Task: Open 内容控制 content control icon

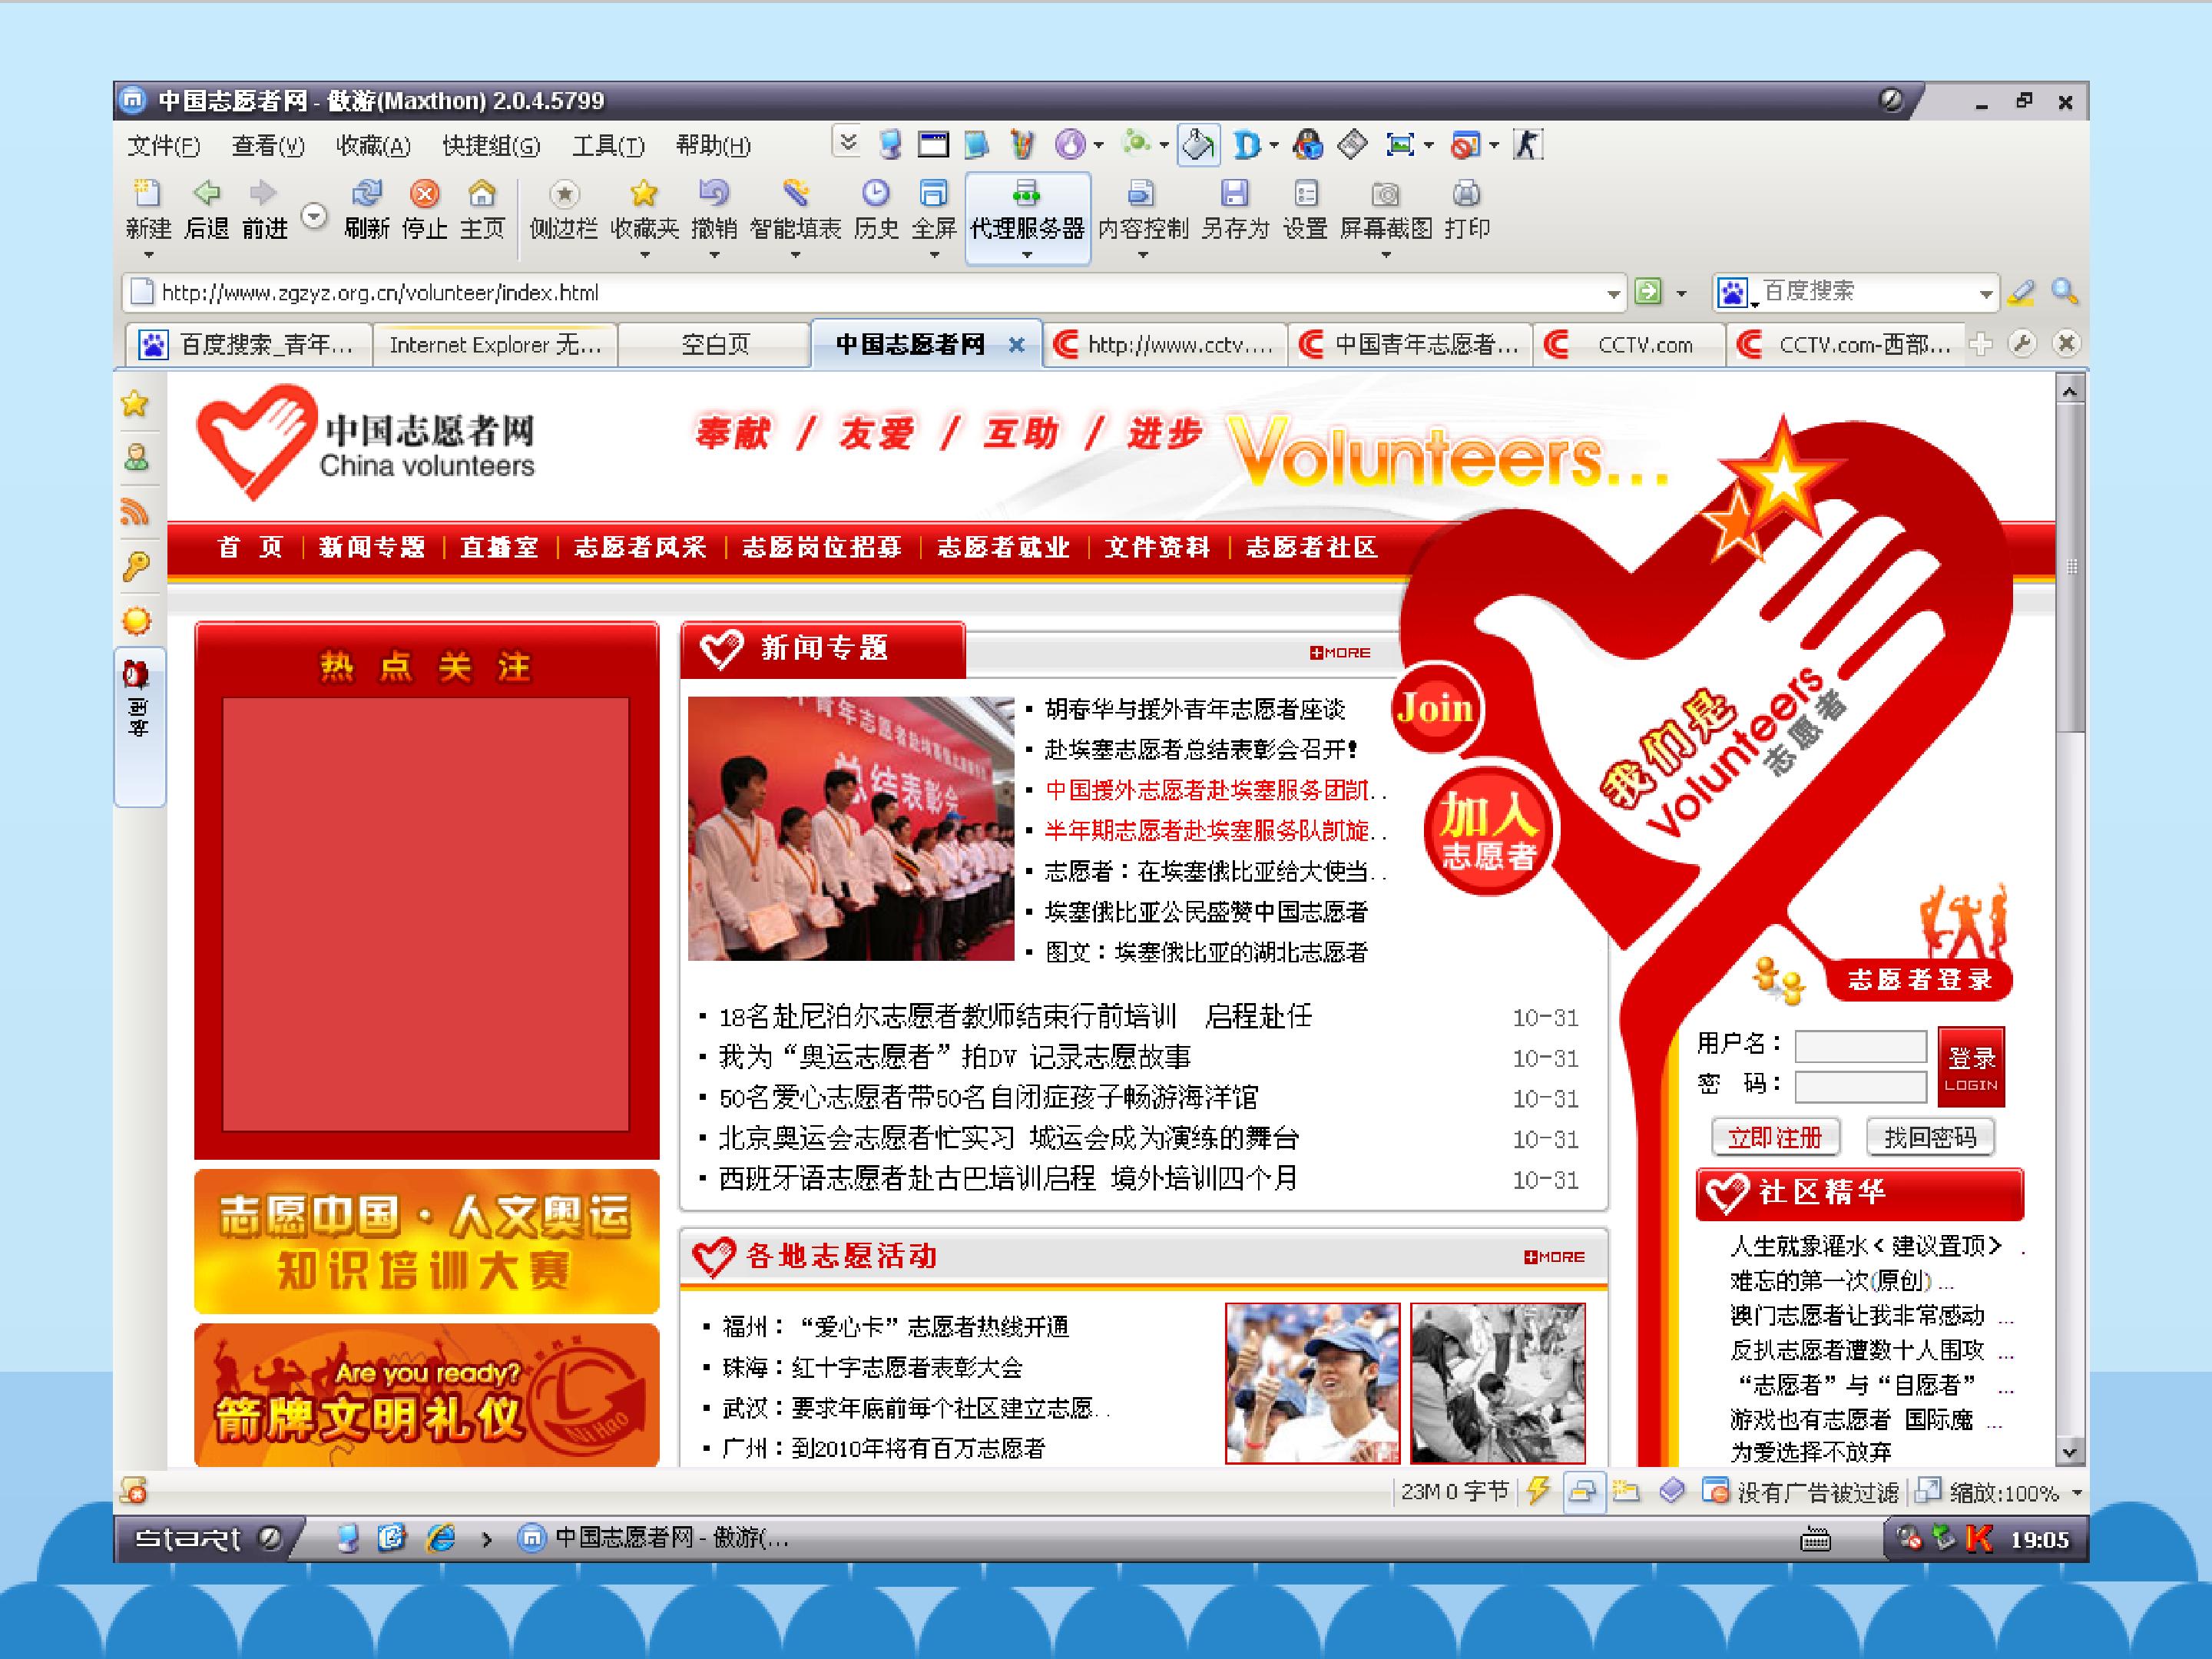Action: [x=1142, y=193]
